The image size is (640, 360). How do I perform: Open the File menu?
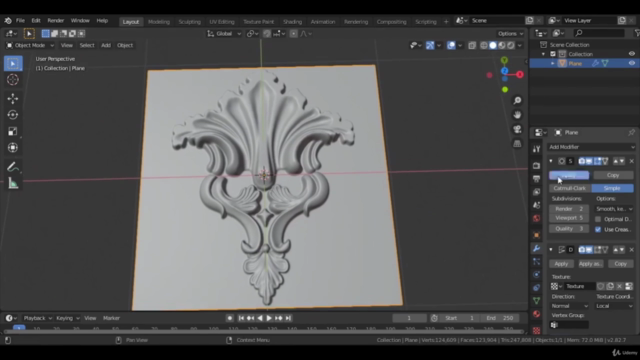pos(20,20)
